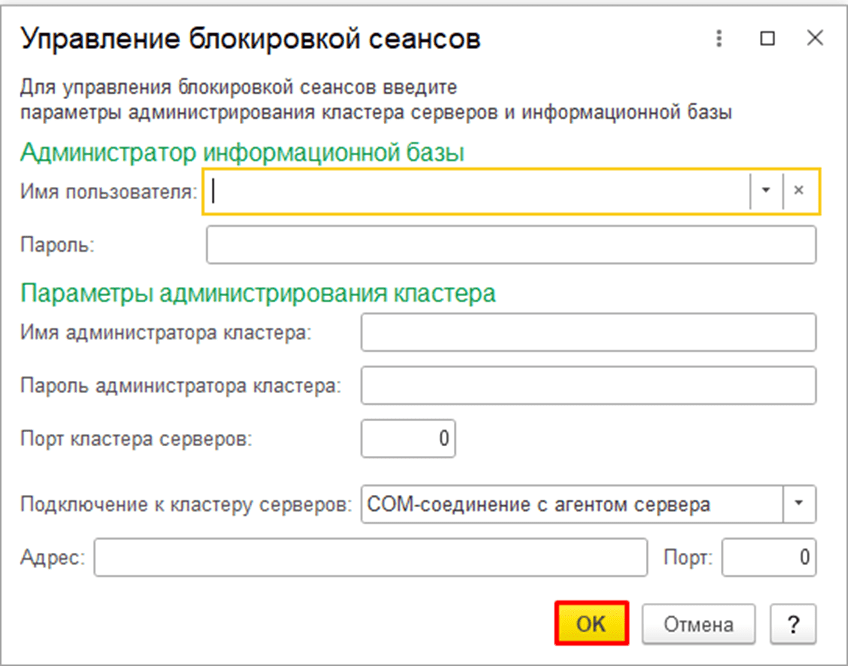
Task: Click the Параметры администрирования кластера heading
Action: click(x=258, y=294)
